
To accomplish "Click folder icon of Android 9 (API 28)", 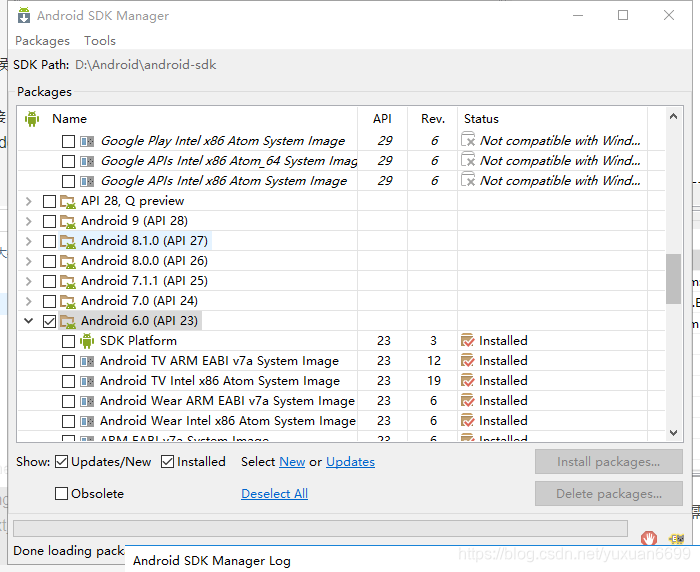I will point(68,221).
